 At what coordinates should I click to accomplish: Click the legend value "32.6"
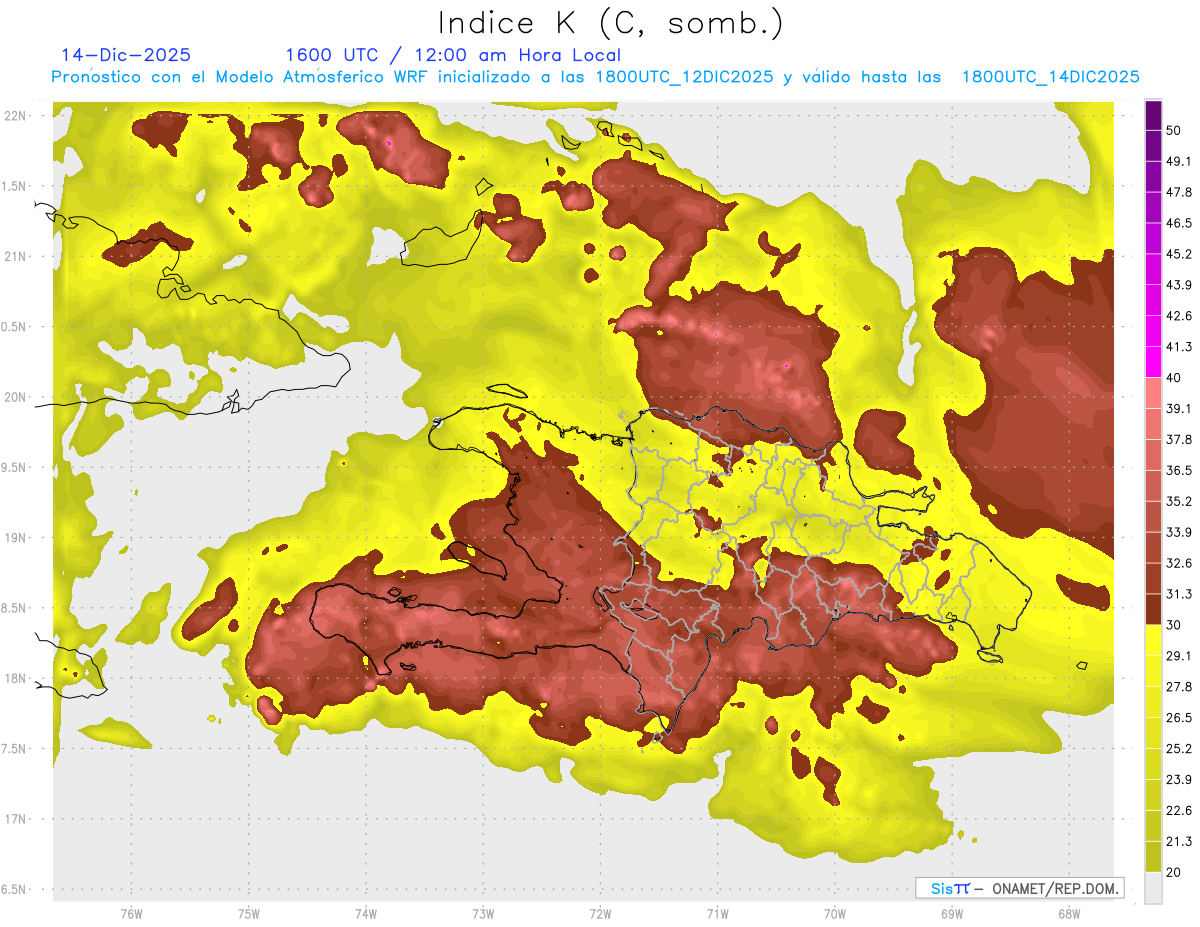(1178, 563)
